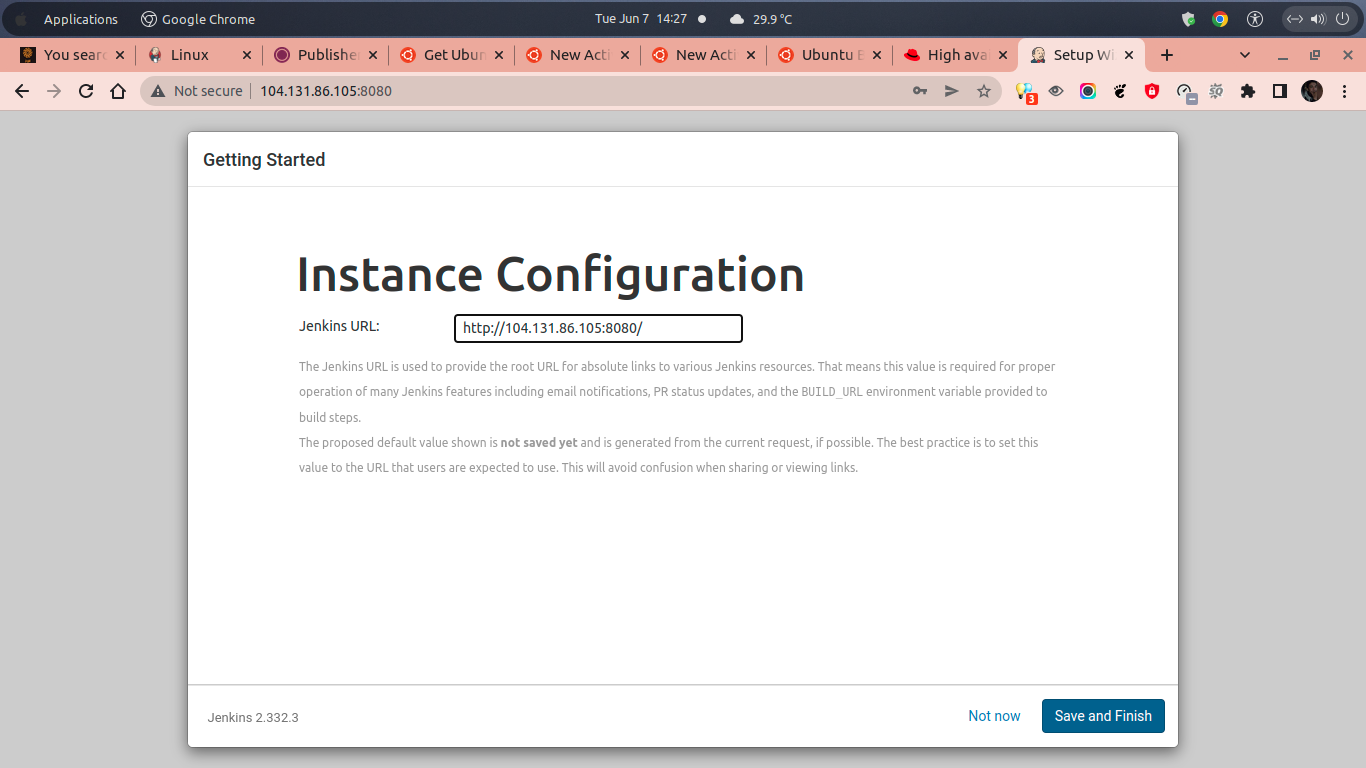Open the accessibility menu in top bar
The width and height of the screenshot is (1366, 768).
(x=1256, y=19)
